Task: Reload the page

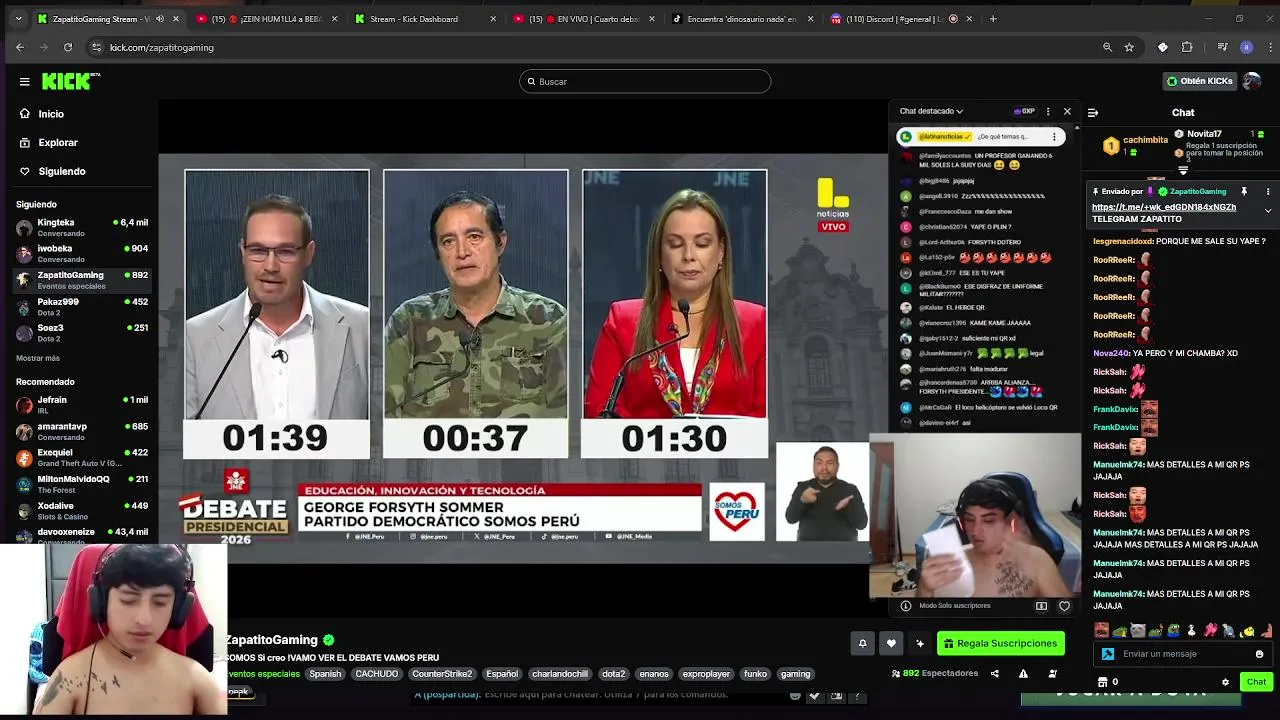Action: [x=68, y=47]
